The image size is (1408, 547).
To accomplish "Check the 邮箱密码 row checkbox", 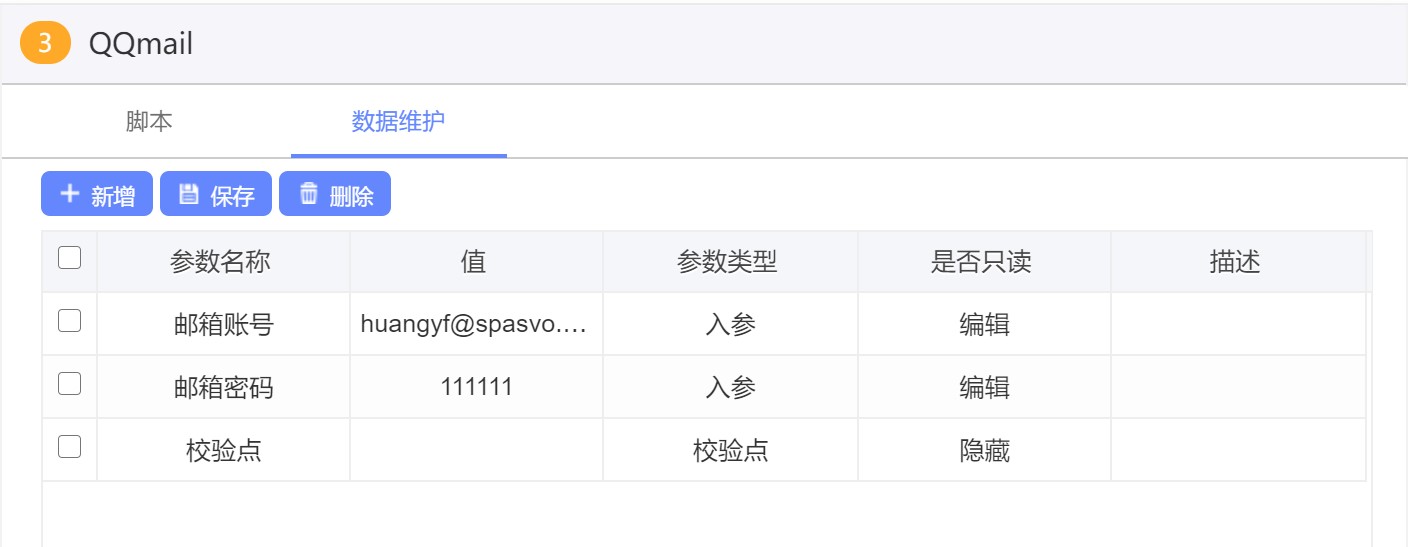I will point(69,384).
